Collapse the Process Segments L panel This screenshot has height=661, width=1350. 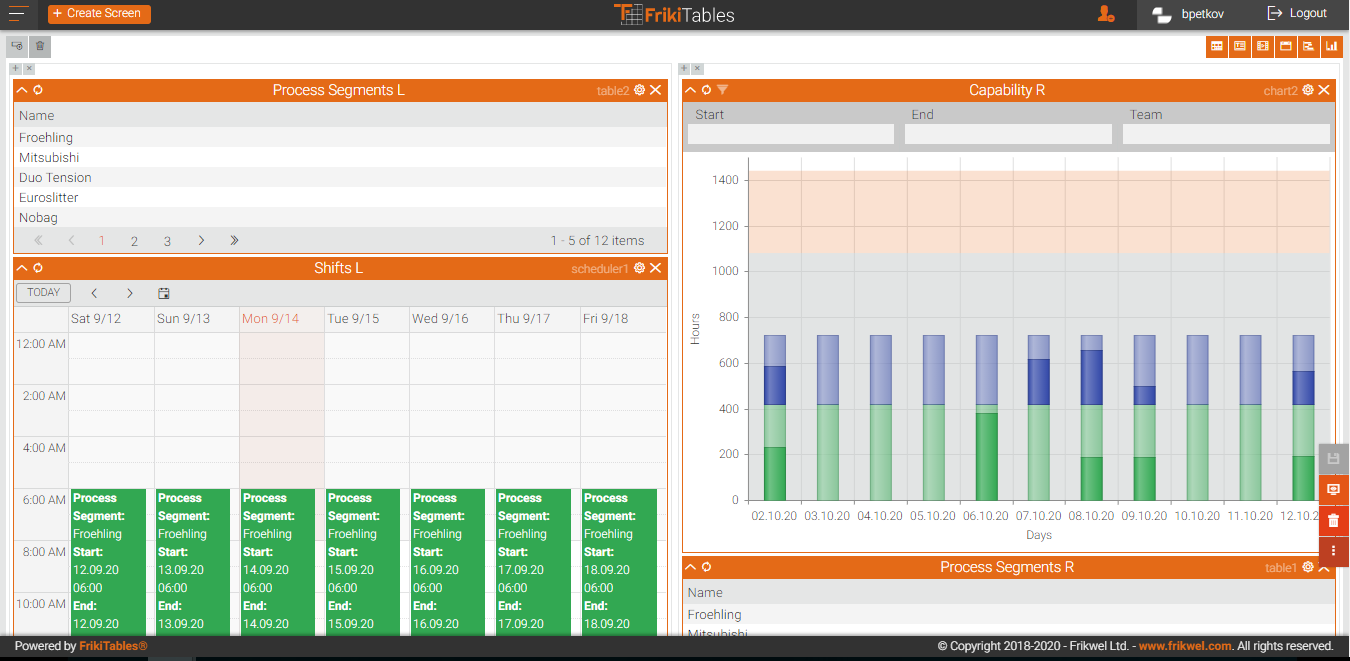[22, 90]
